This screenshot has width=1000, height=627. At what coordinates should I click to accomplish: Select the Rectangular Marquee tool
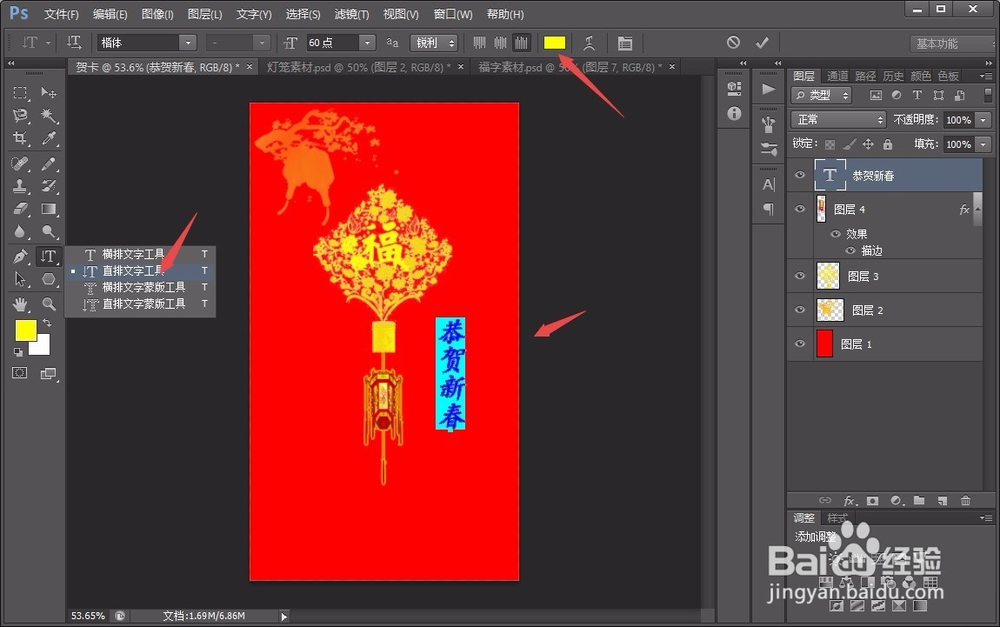(20, 93)
